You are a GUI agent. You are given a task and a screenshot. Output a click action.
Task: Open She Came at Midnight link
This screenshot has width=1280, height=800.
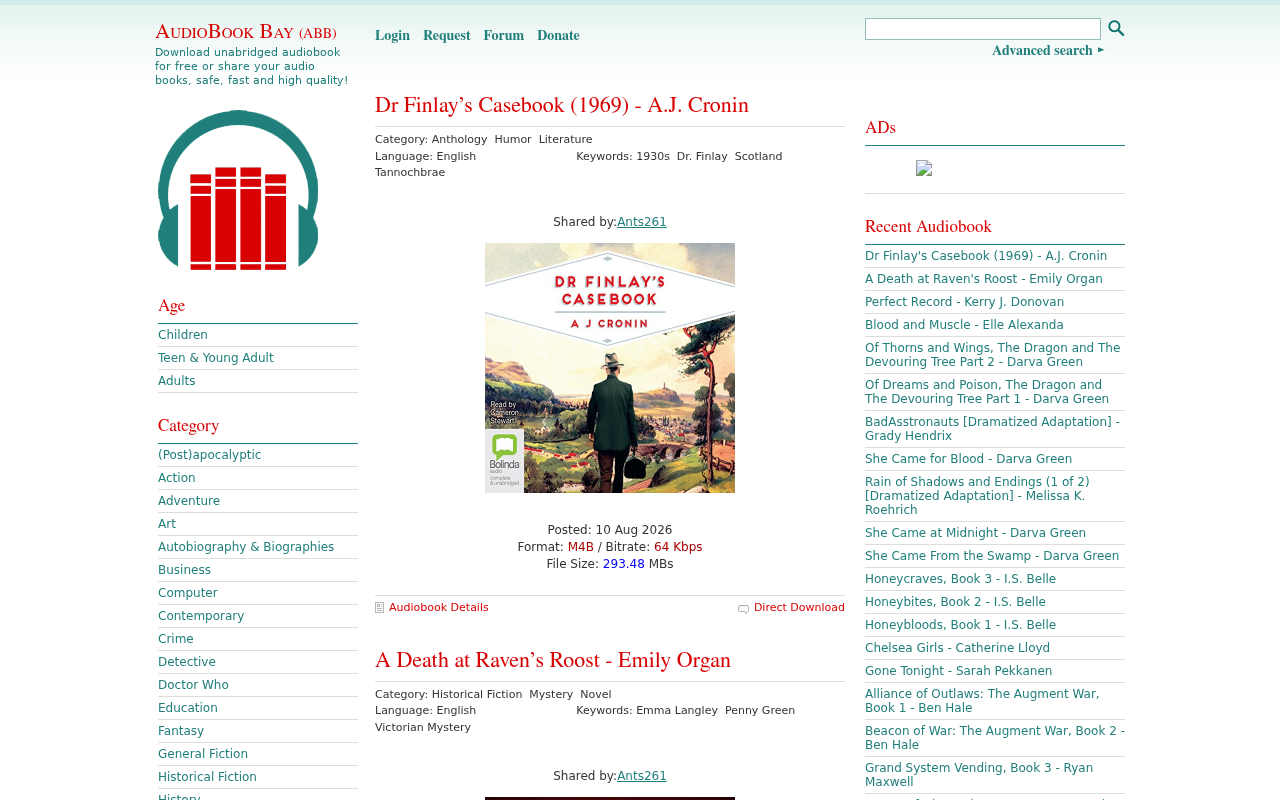975,533
